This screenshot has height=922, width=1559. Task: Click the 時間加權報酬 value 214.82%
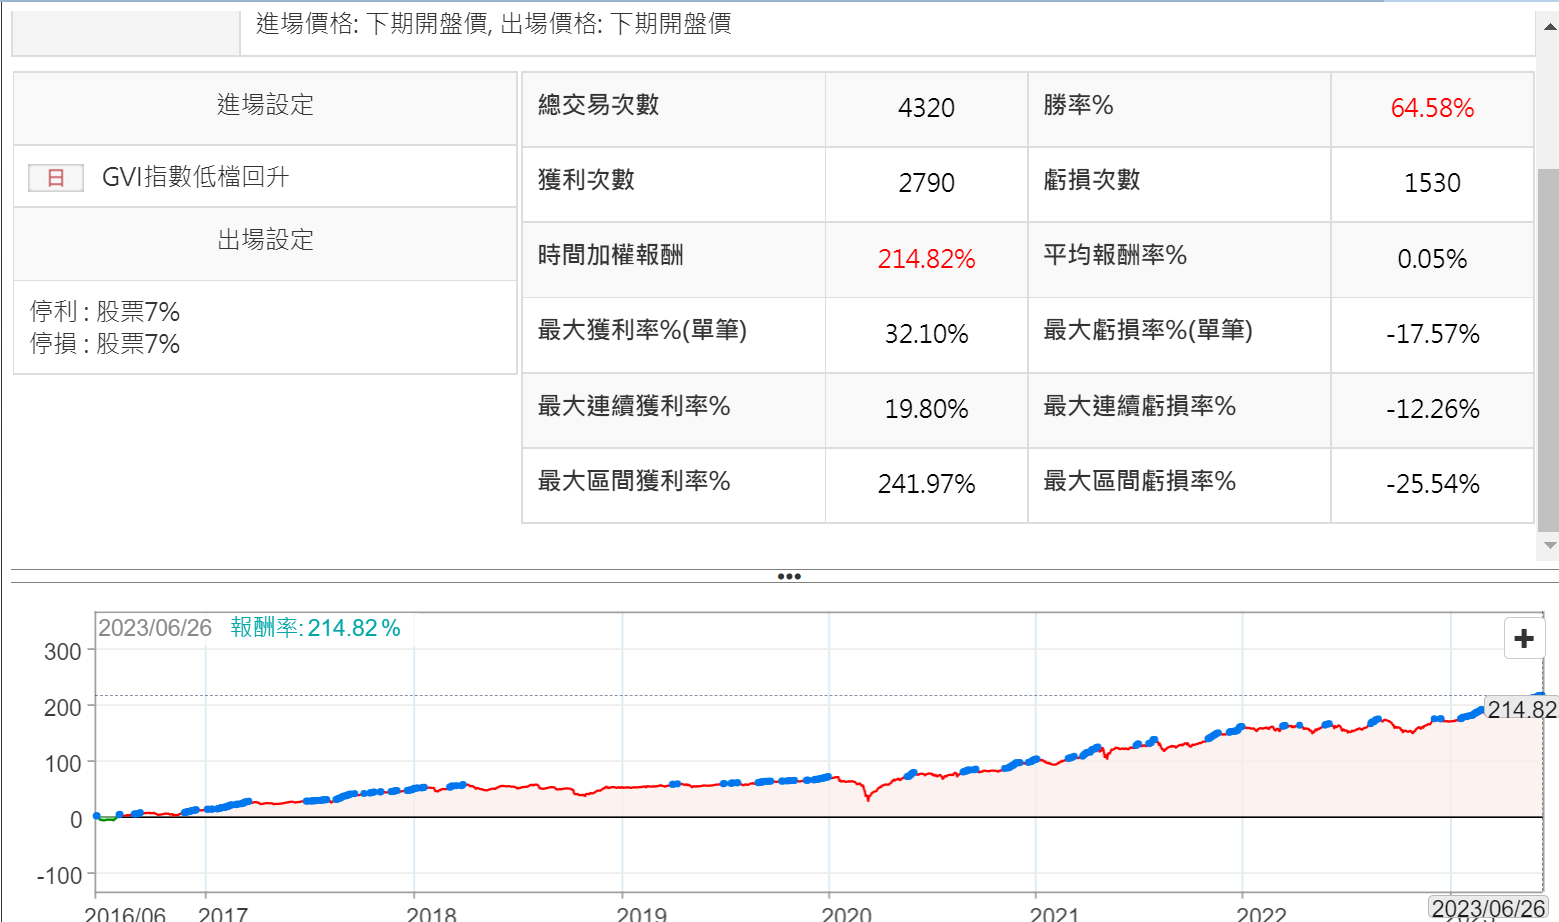pos(926,259)
